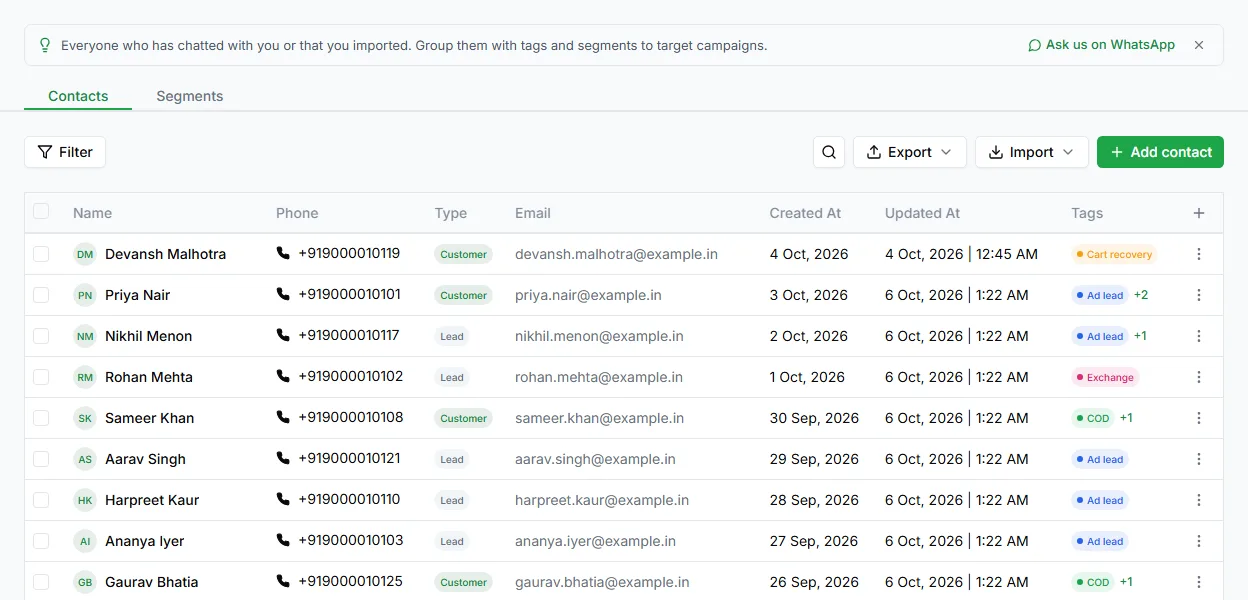Select the checkbox for Nikhil Menon

tap(41, 336)
